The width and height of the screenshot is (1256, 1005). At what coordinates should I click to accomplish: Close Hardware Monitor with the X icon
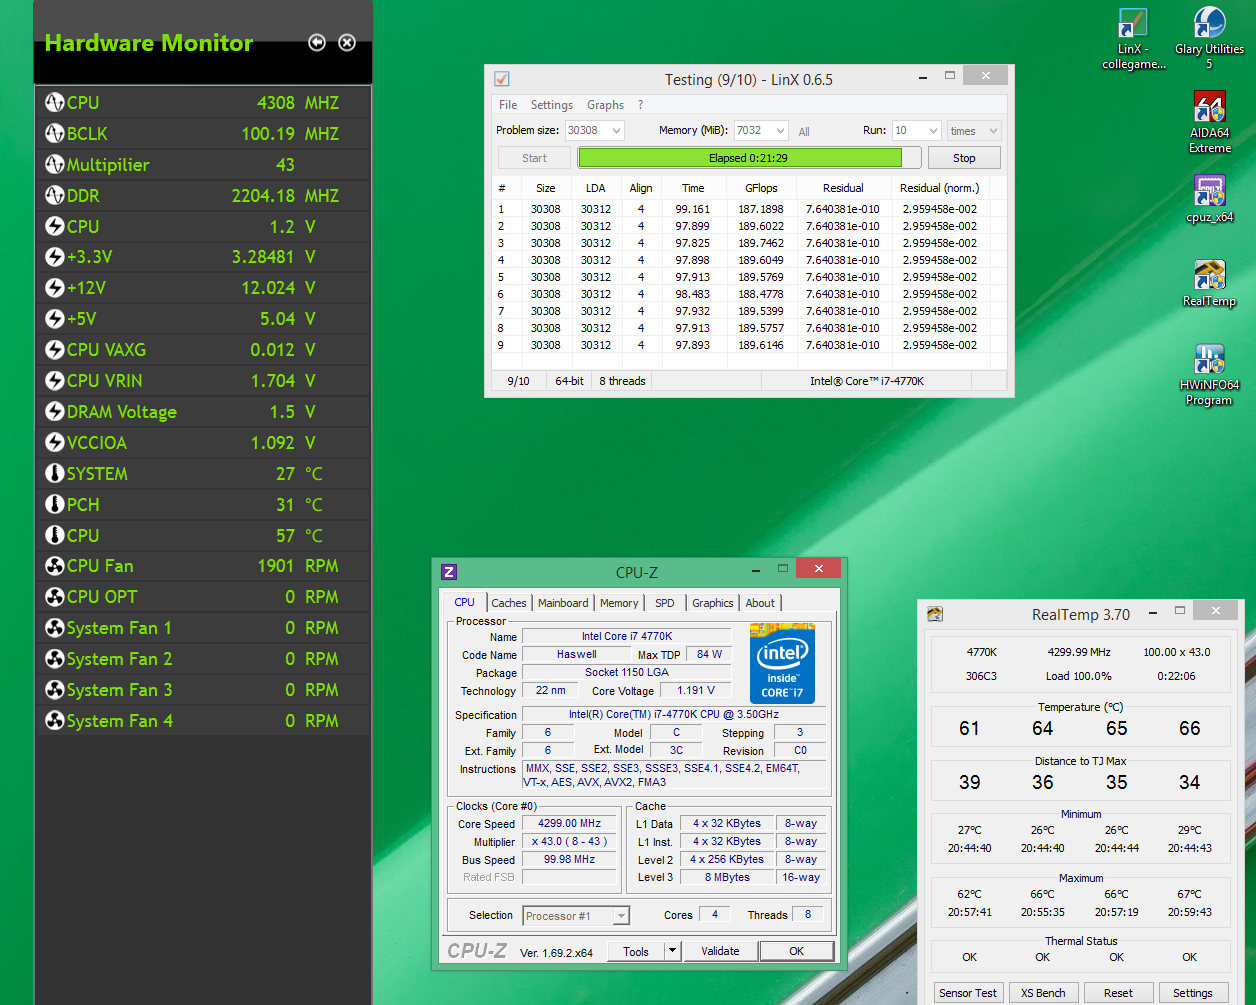(x=347, y=42)
